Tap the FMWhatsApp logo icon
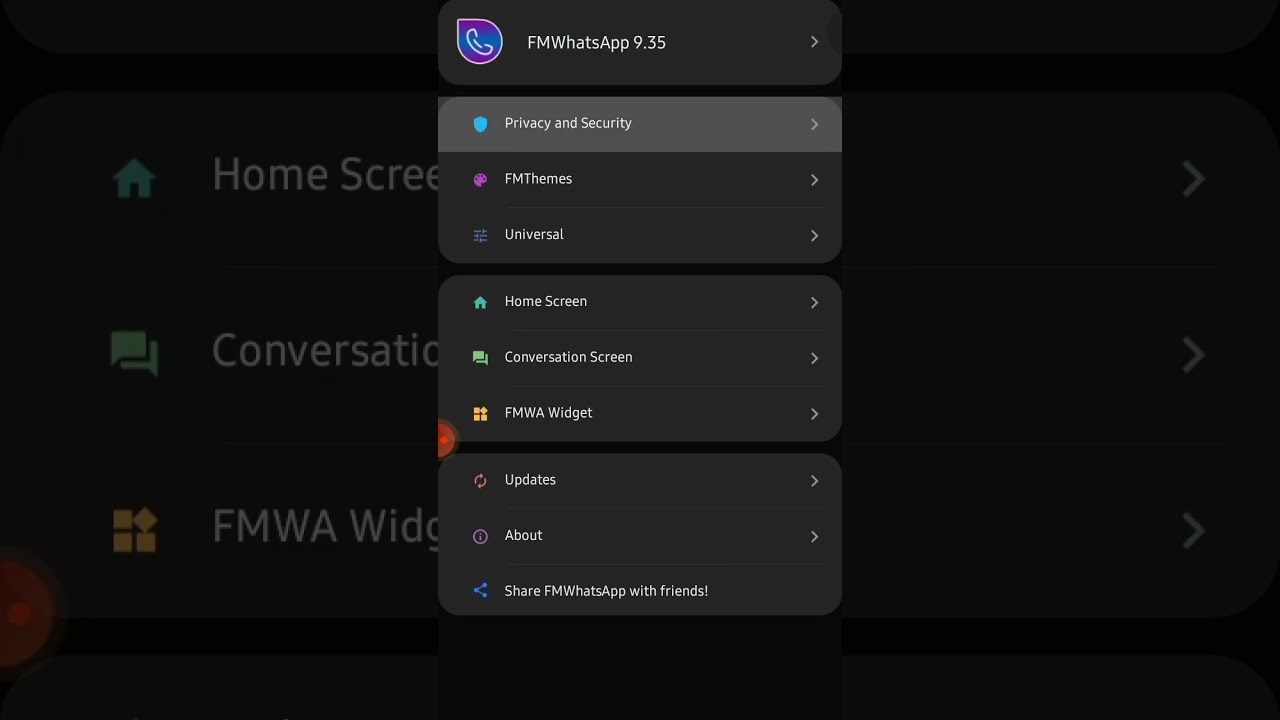 479,42
